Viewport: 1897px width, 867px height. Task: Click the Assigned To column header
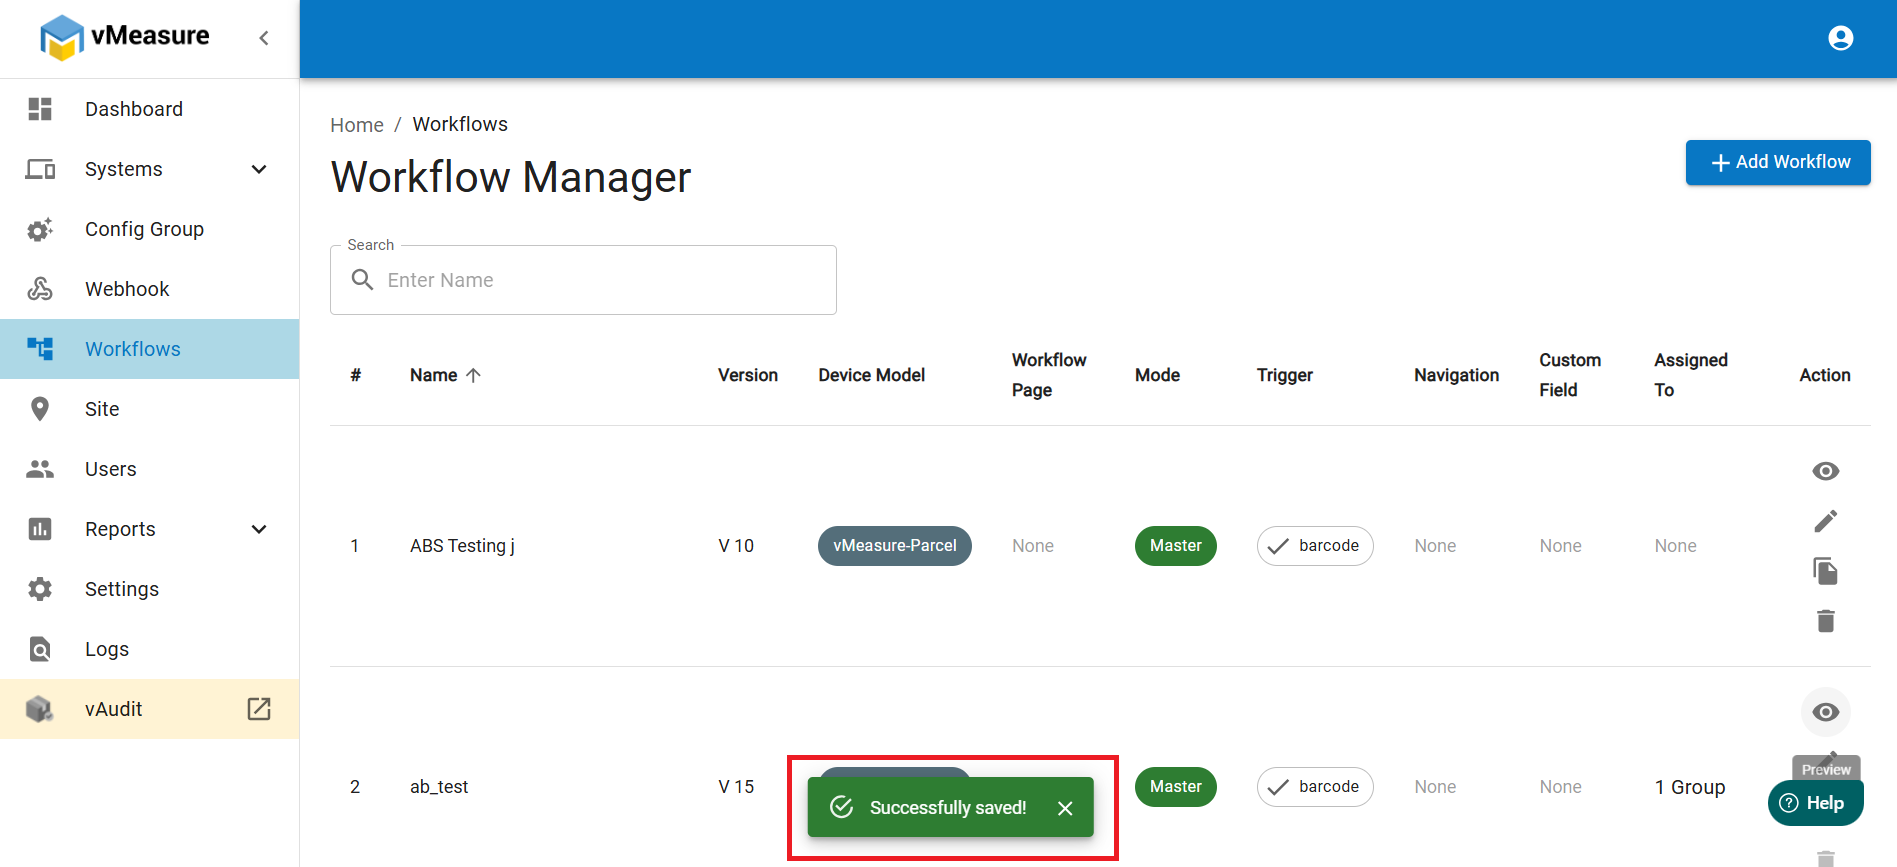(1691, 375)
